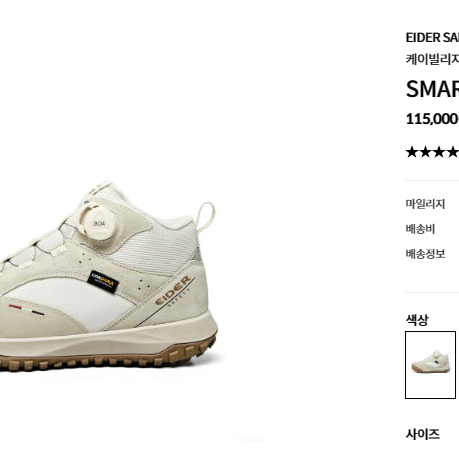Click the heel pull loop on the shoe
459x459 pixels.
coord(205,217)
